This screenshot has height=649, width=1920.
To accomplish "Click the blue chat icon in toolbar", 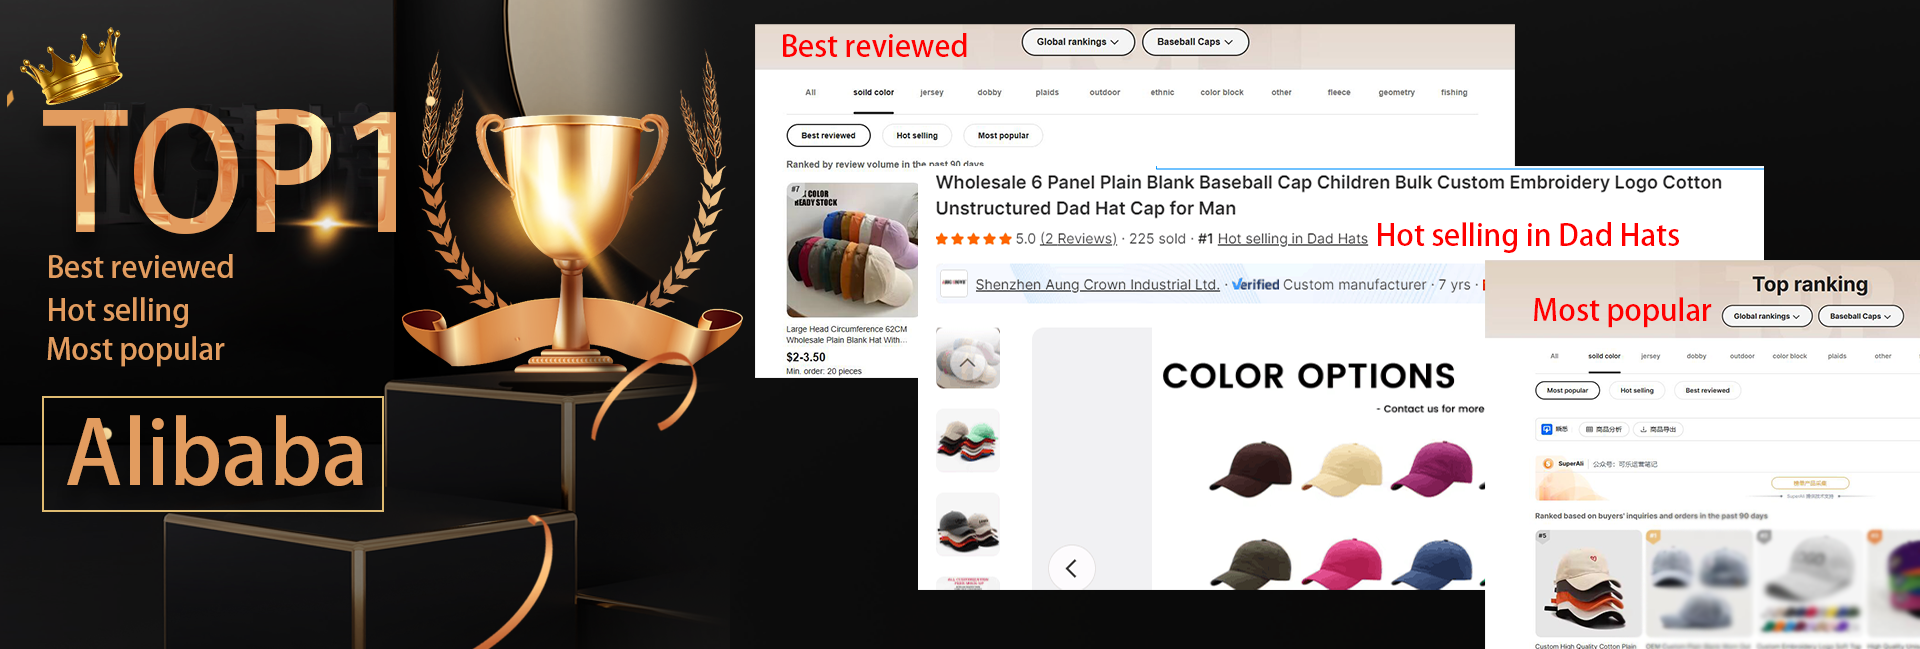I will click(x=1547, y=429).
